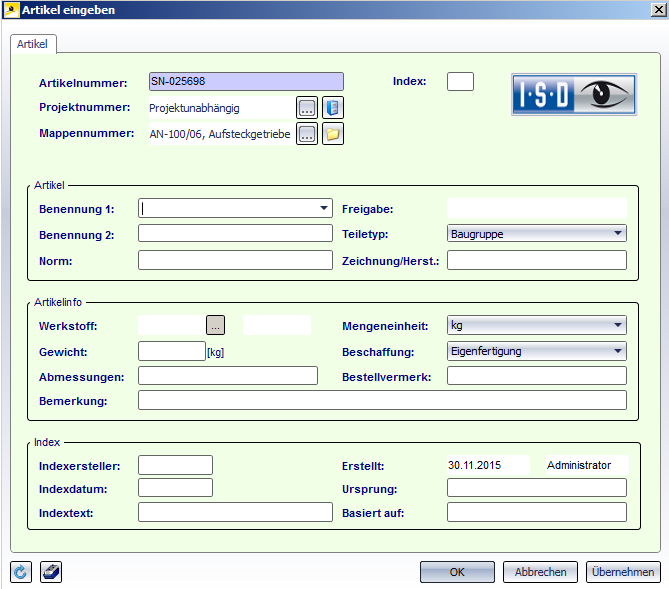This screenshot has width=669, height=589.
Task: Click the Artikelnummer field with SN-025698
Action: click(x=245, y=82)
